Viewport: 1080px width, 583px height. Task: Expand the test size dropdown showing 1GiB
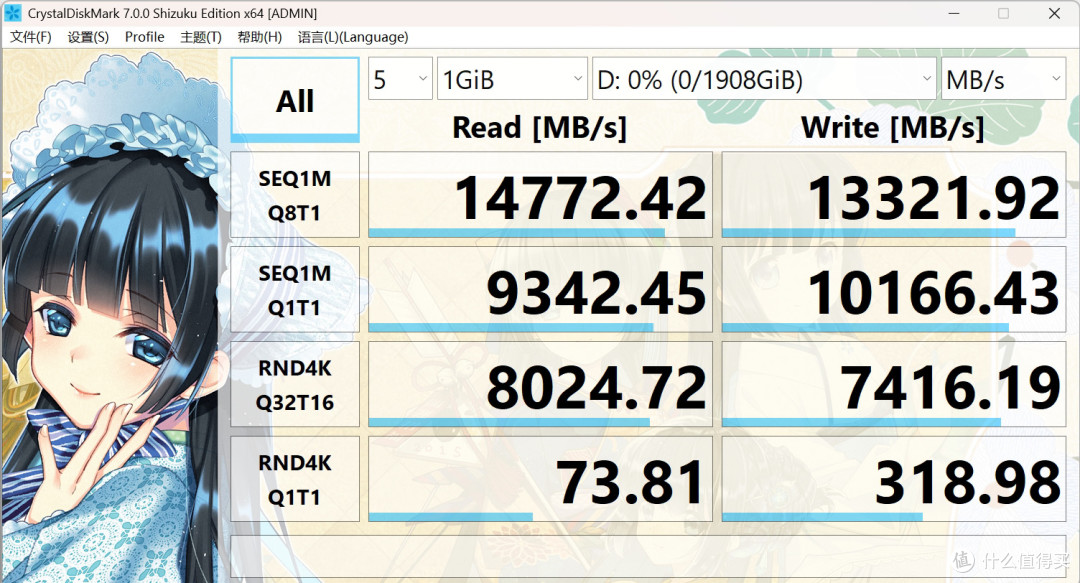point(512,79)
